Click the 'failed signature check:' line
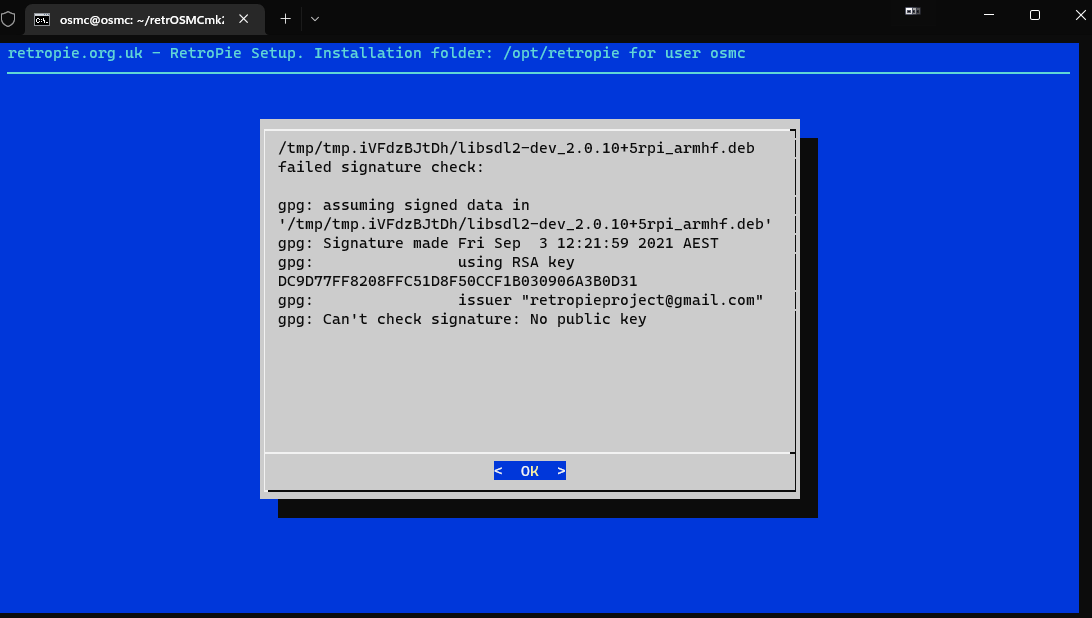1092x618 pixels. pyautogui.click(x=380, y=167)
